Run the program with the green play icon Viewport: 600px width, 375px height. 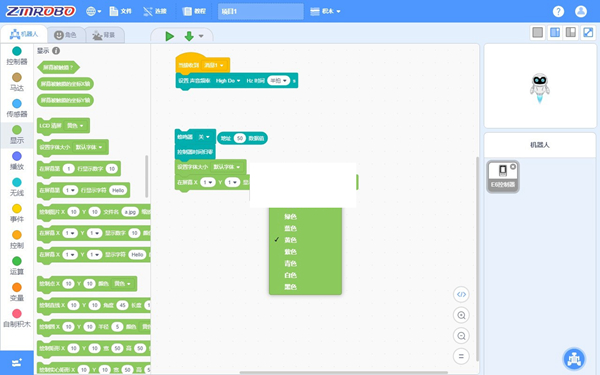[x=170, y=36]
